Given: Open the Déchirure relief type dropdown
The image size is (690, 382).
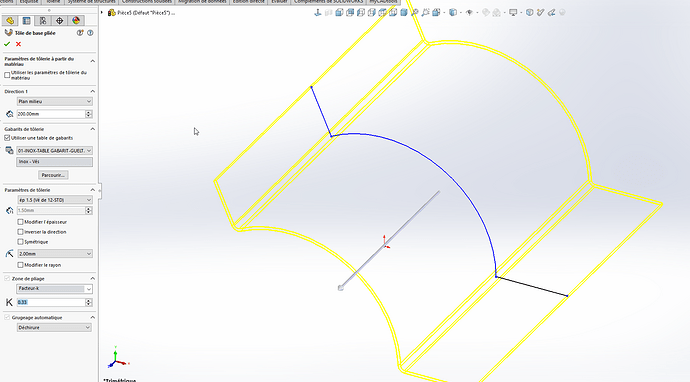Looking at the screenshot, I should pos(55,327).
